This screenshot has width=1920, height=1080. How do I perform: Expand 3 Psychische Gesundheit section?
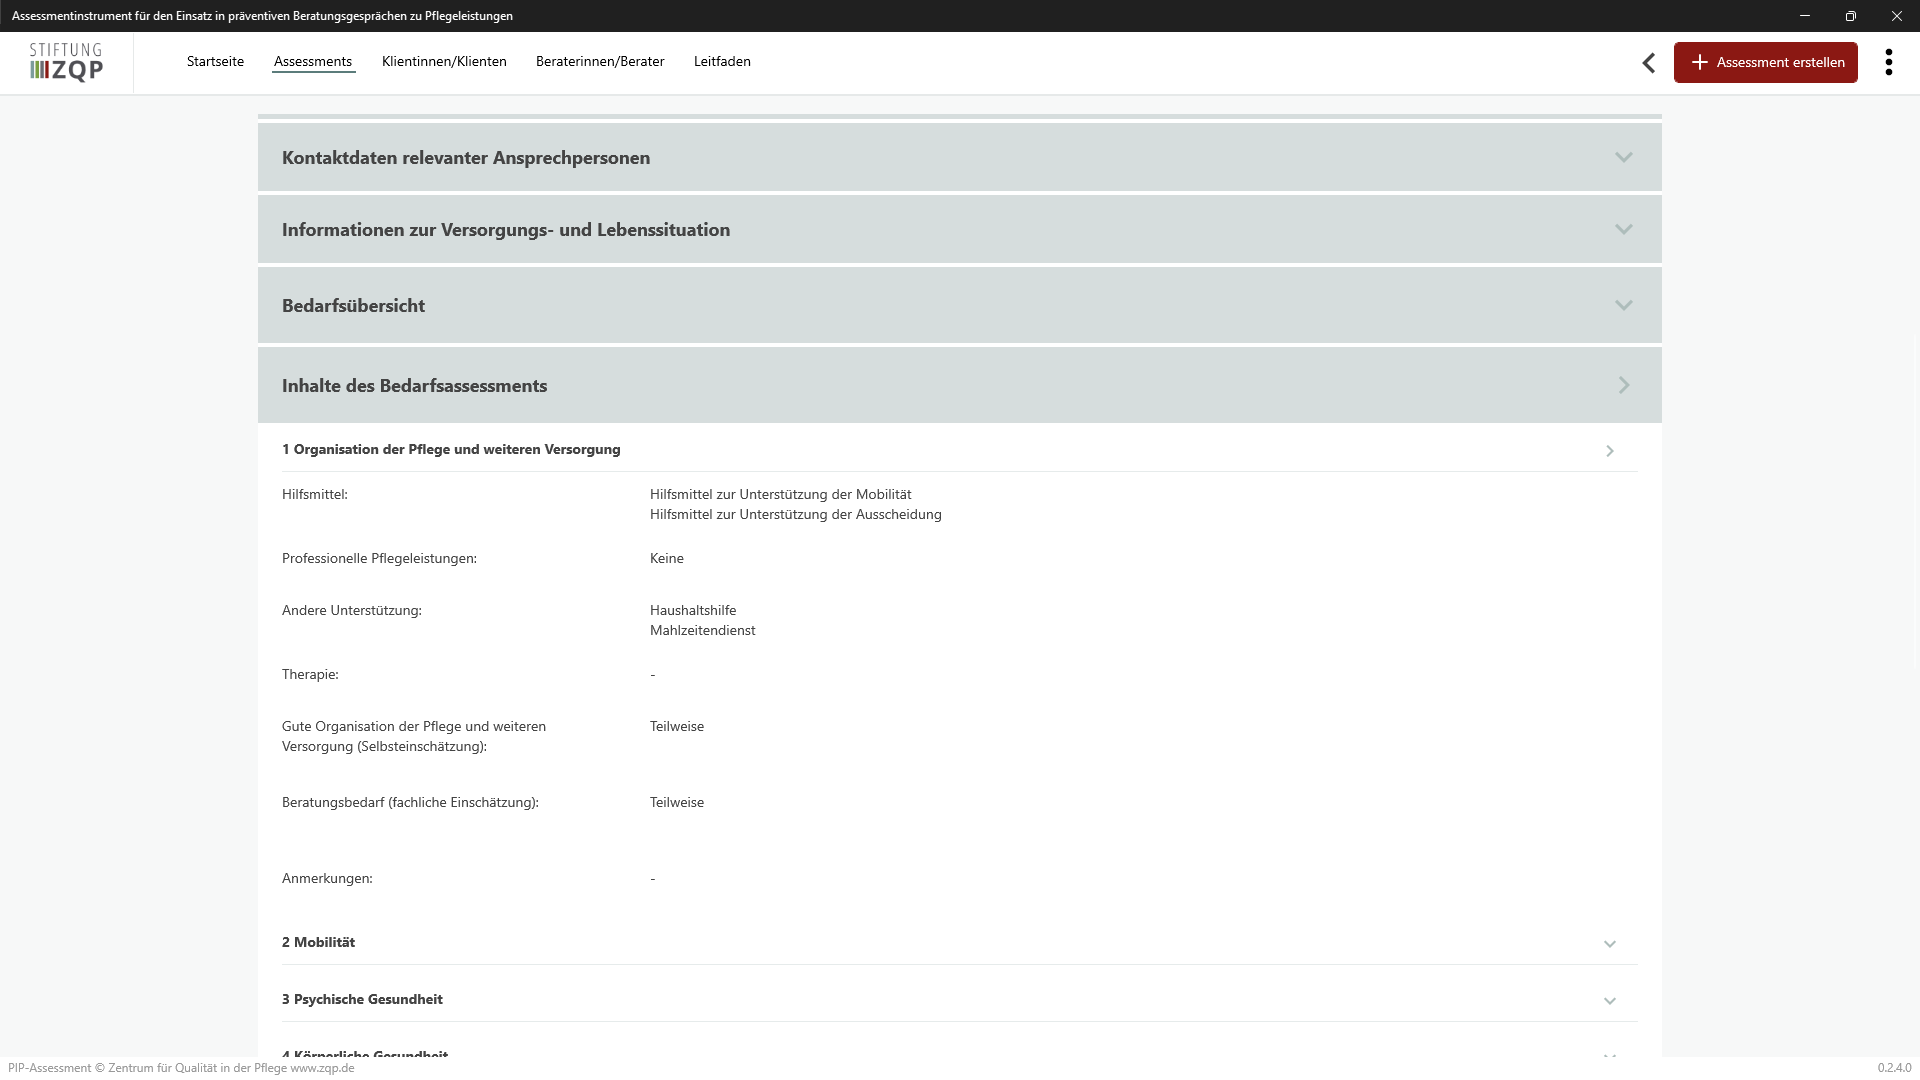click(362, 999)
